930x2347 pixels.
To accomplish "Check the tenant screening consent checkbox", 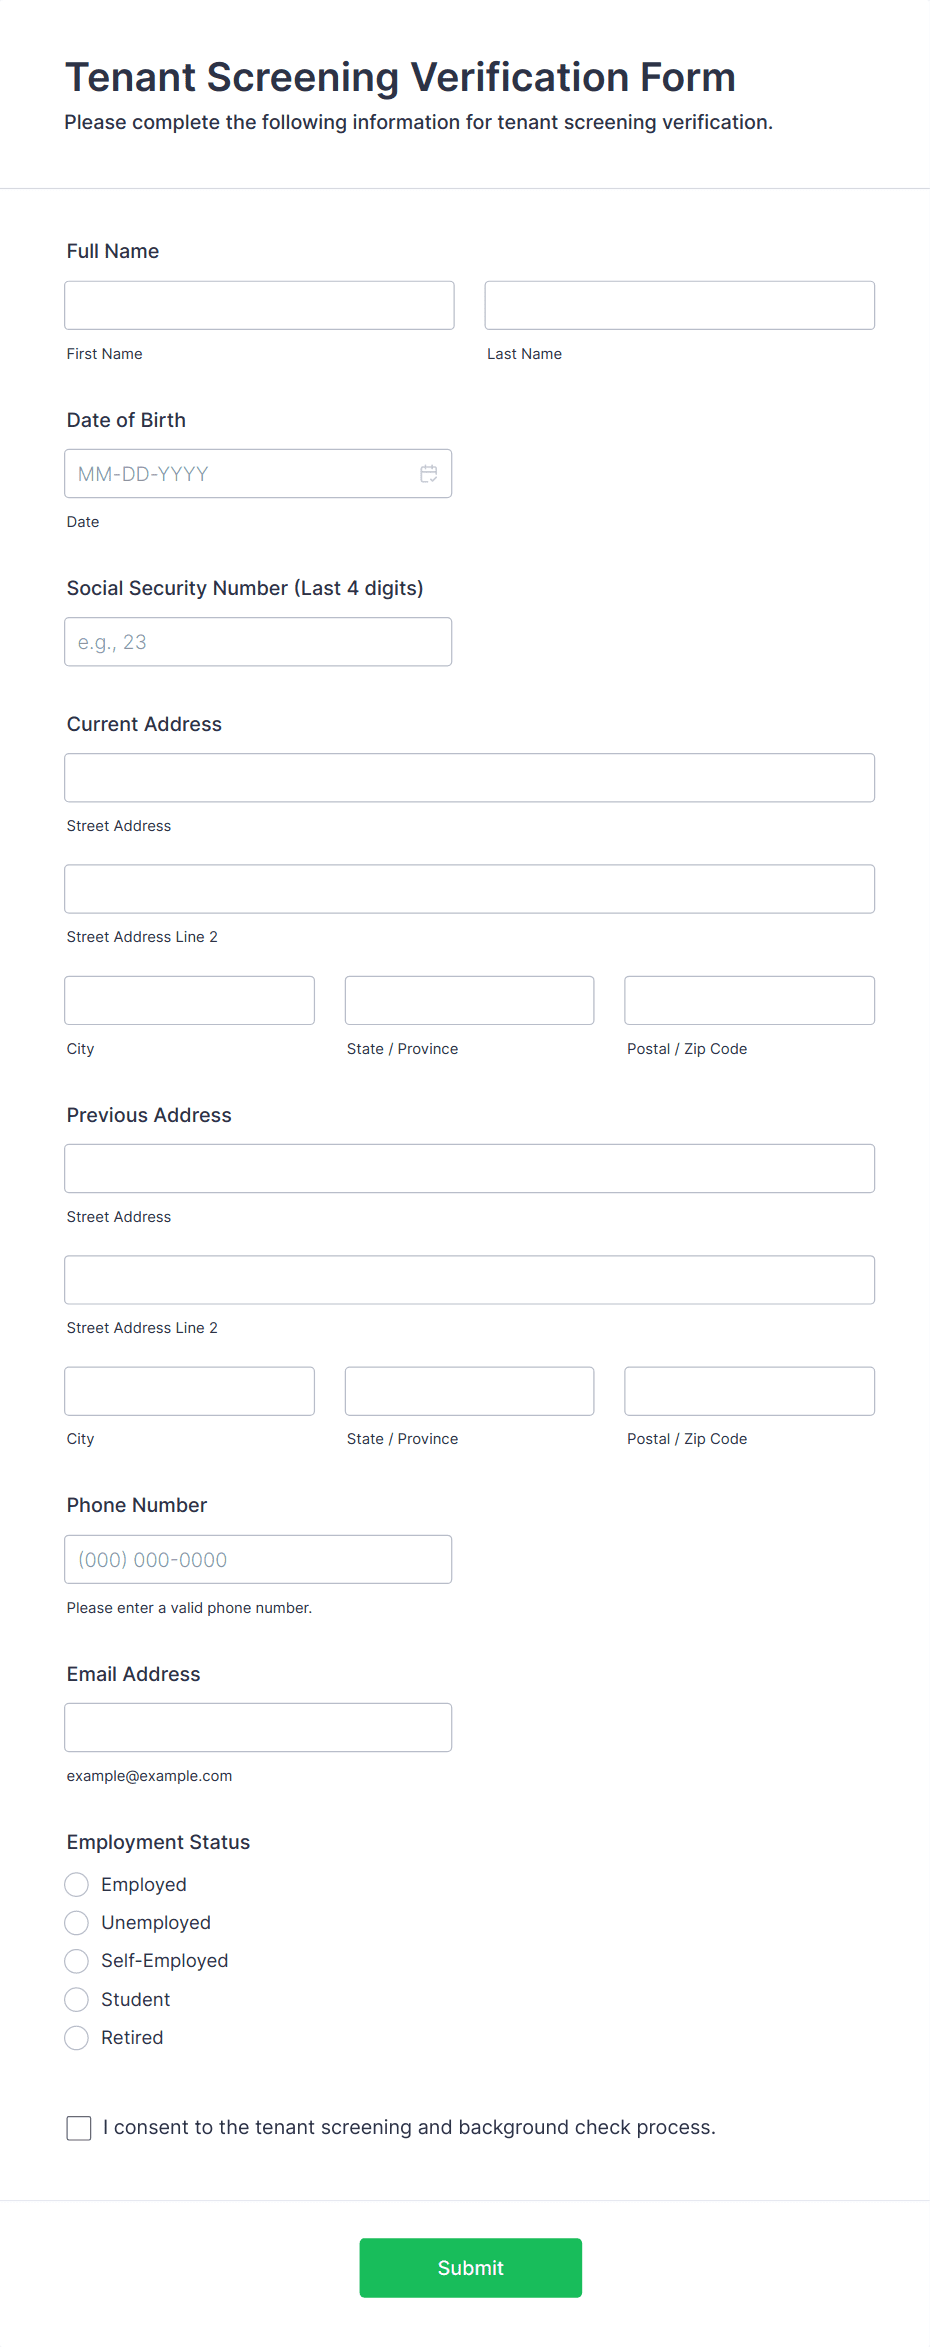I will tap(79, 2128).
